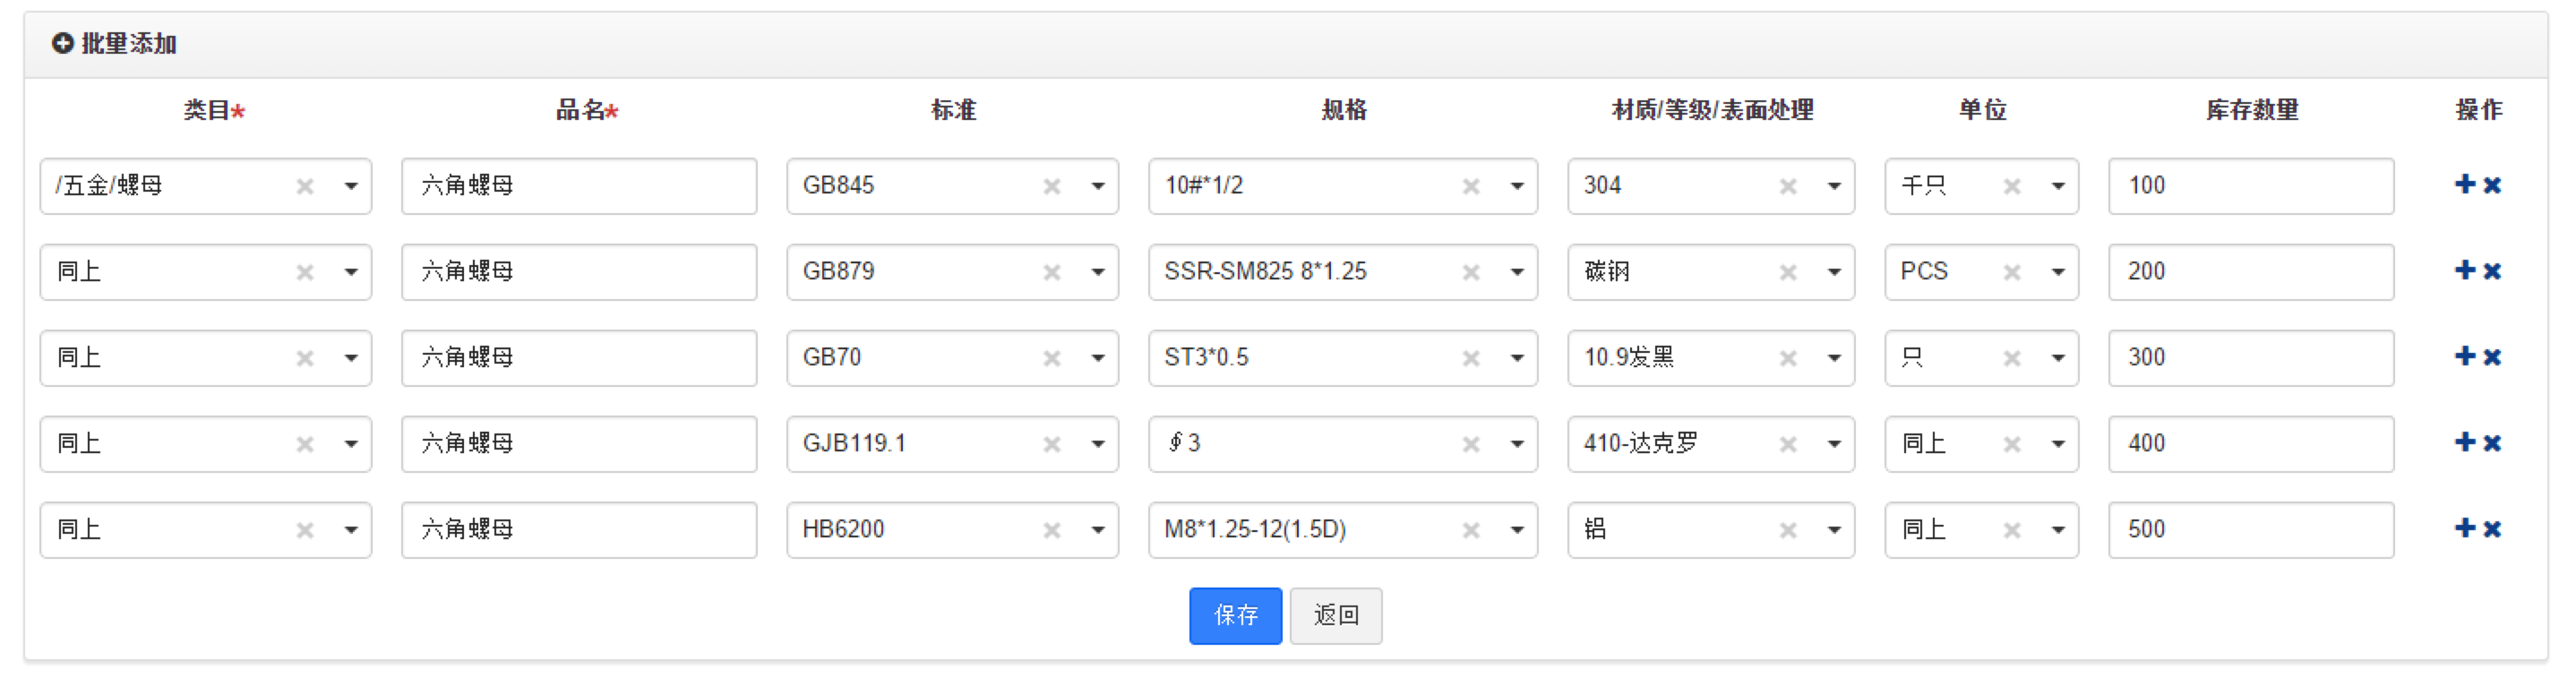
Task: Clear the PCS unit value
Action: (2012, 272)
